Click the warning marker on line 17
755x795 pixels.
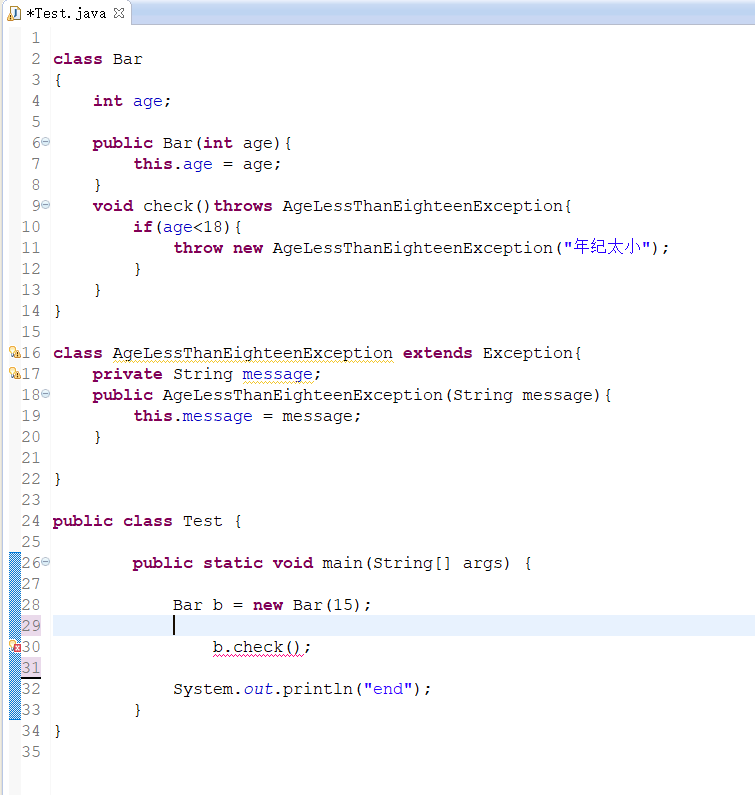click(15, 374)
